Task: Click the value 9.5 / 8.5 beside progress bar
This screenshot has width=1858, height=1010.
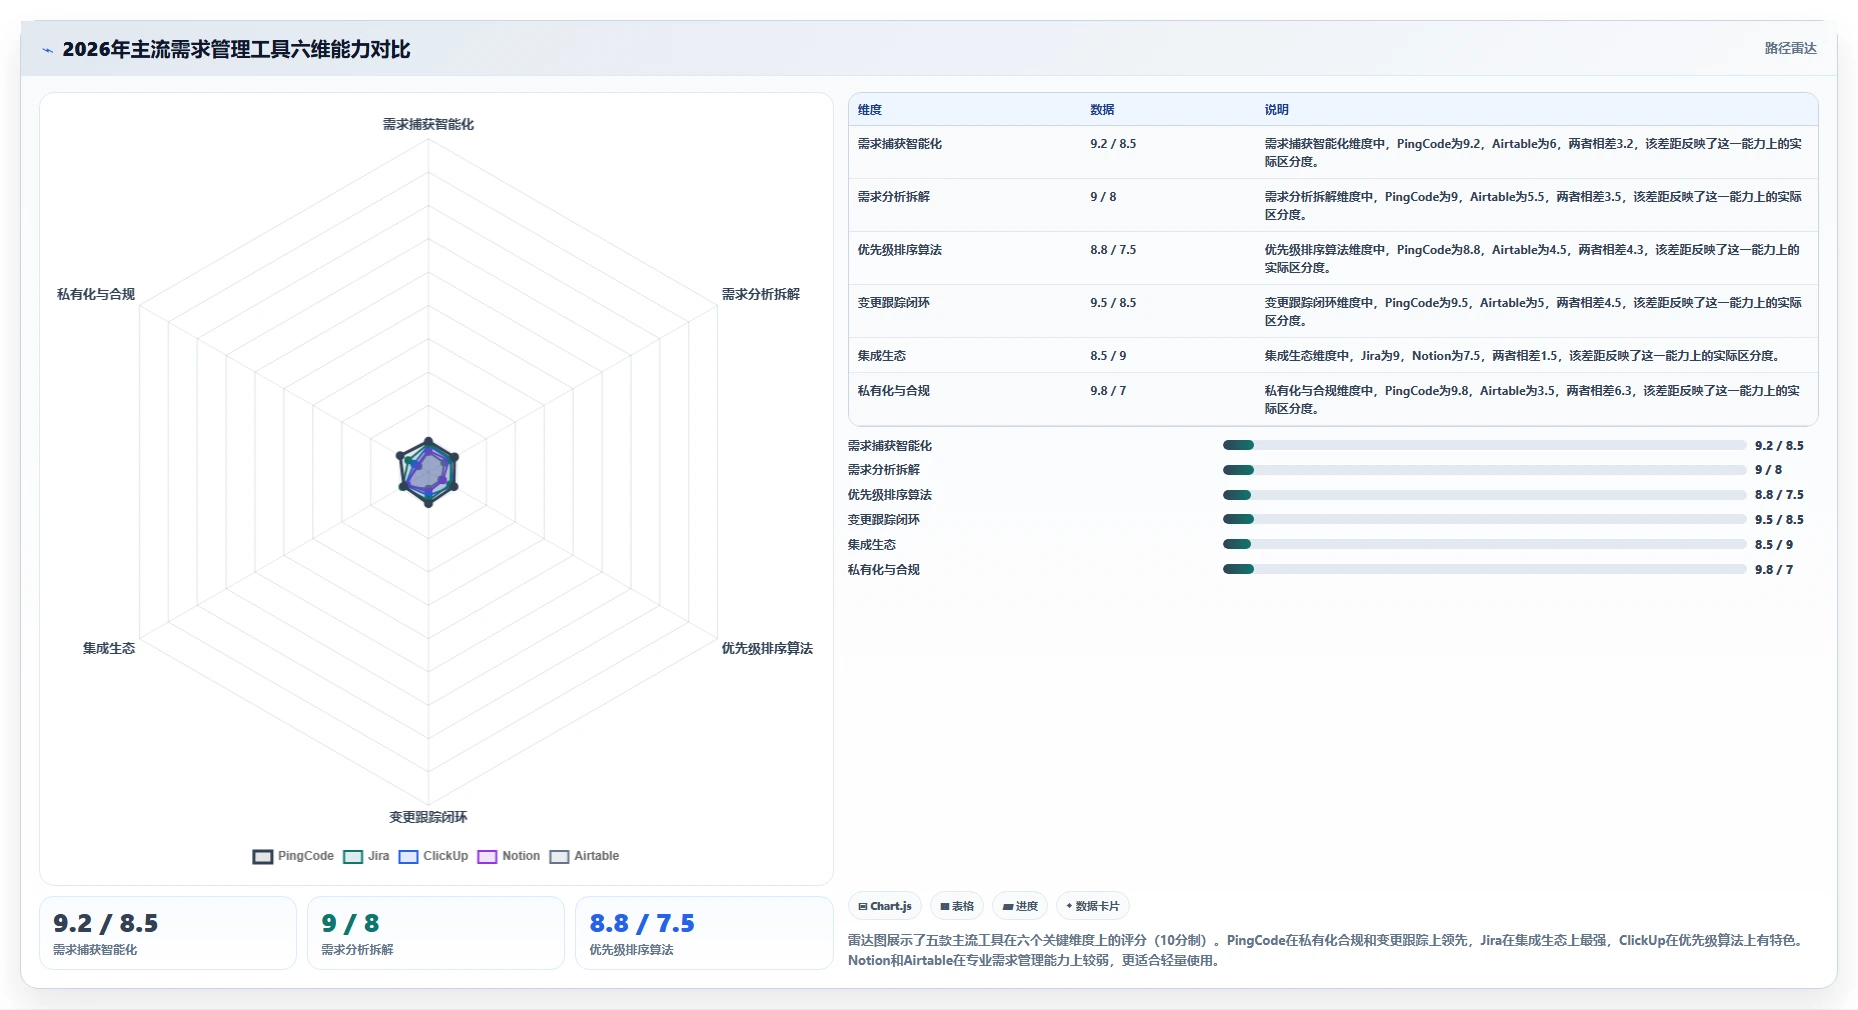Action: pyautogui.click(x=1779, y=520)
